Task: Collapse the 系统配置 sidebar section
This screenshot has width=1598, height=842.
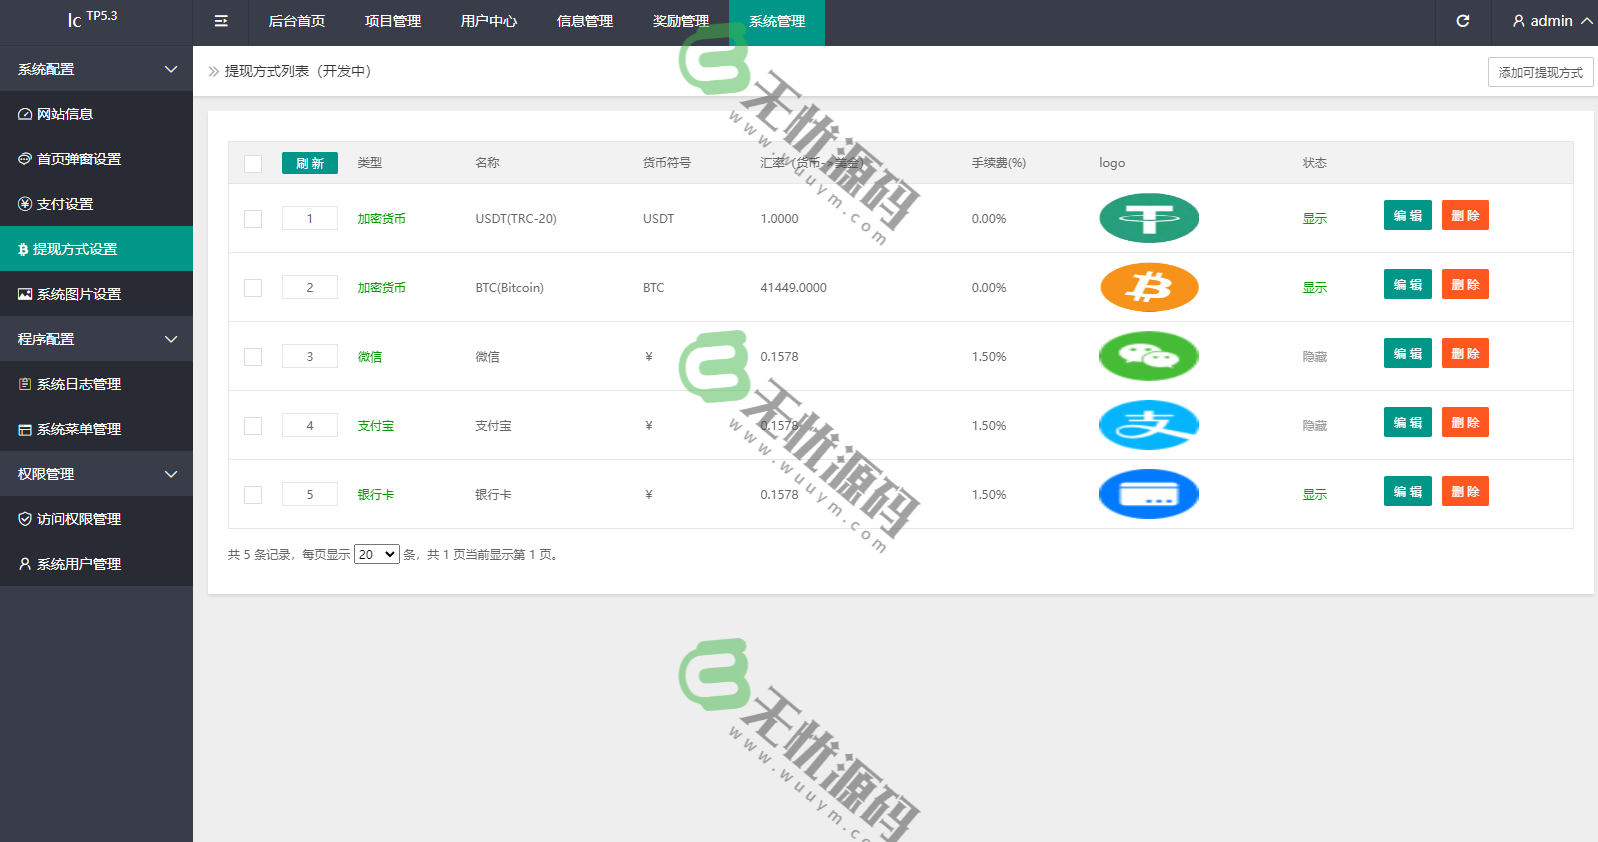Action: 96,69
